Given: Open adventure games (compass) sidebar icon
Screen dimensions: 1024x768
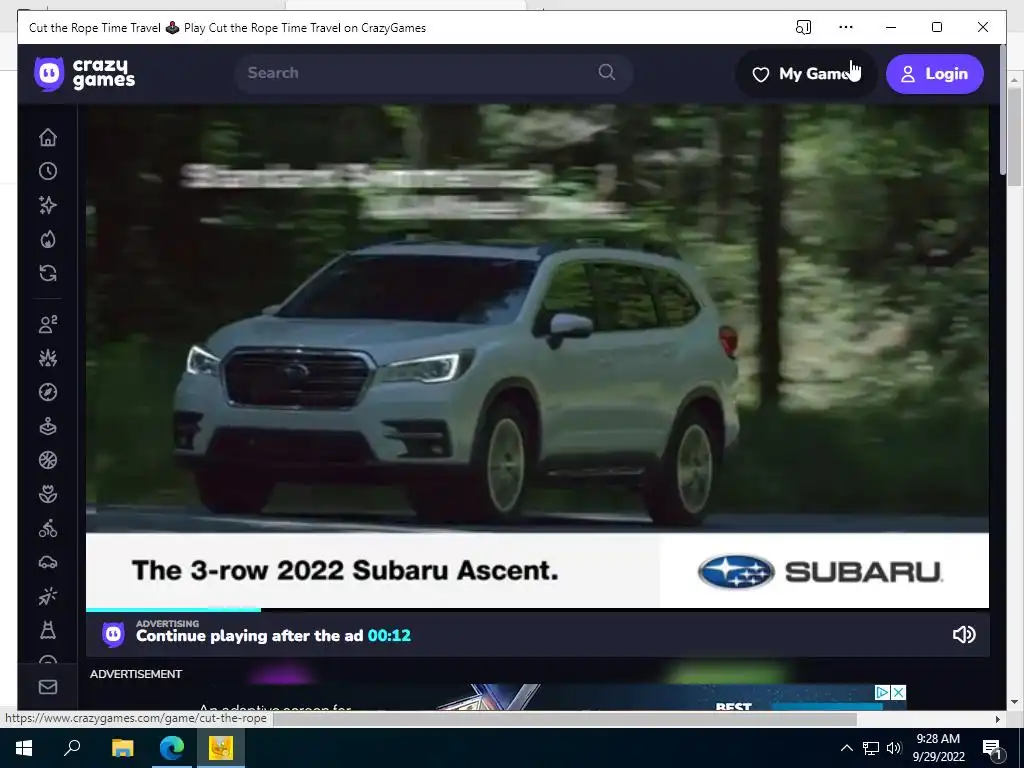Looking at the screenshot, I should (48, 392).
